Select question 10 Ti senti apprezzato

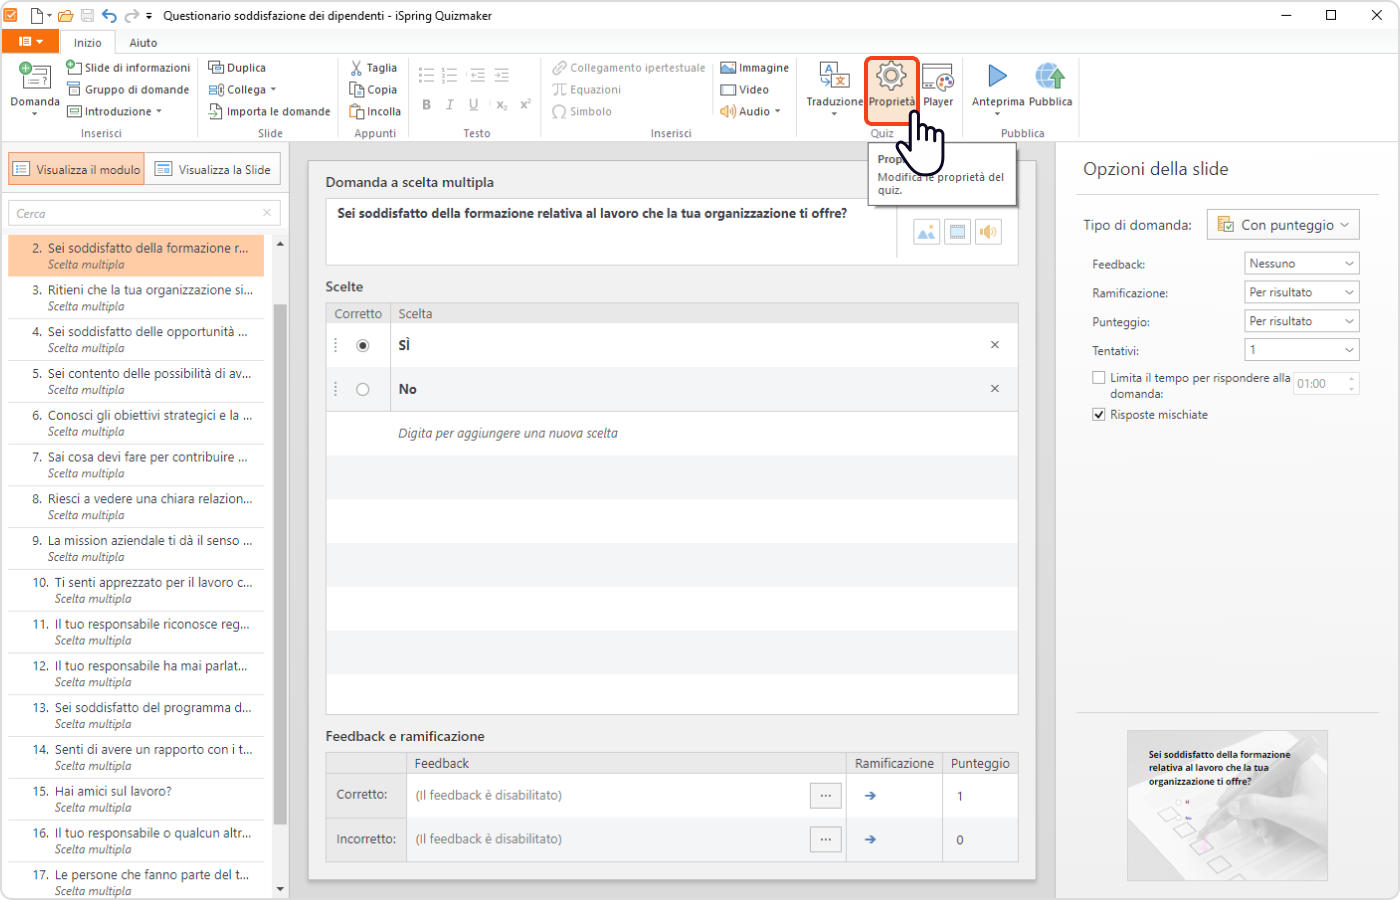pos(136,590)
